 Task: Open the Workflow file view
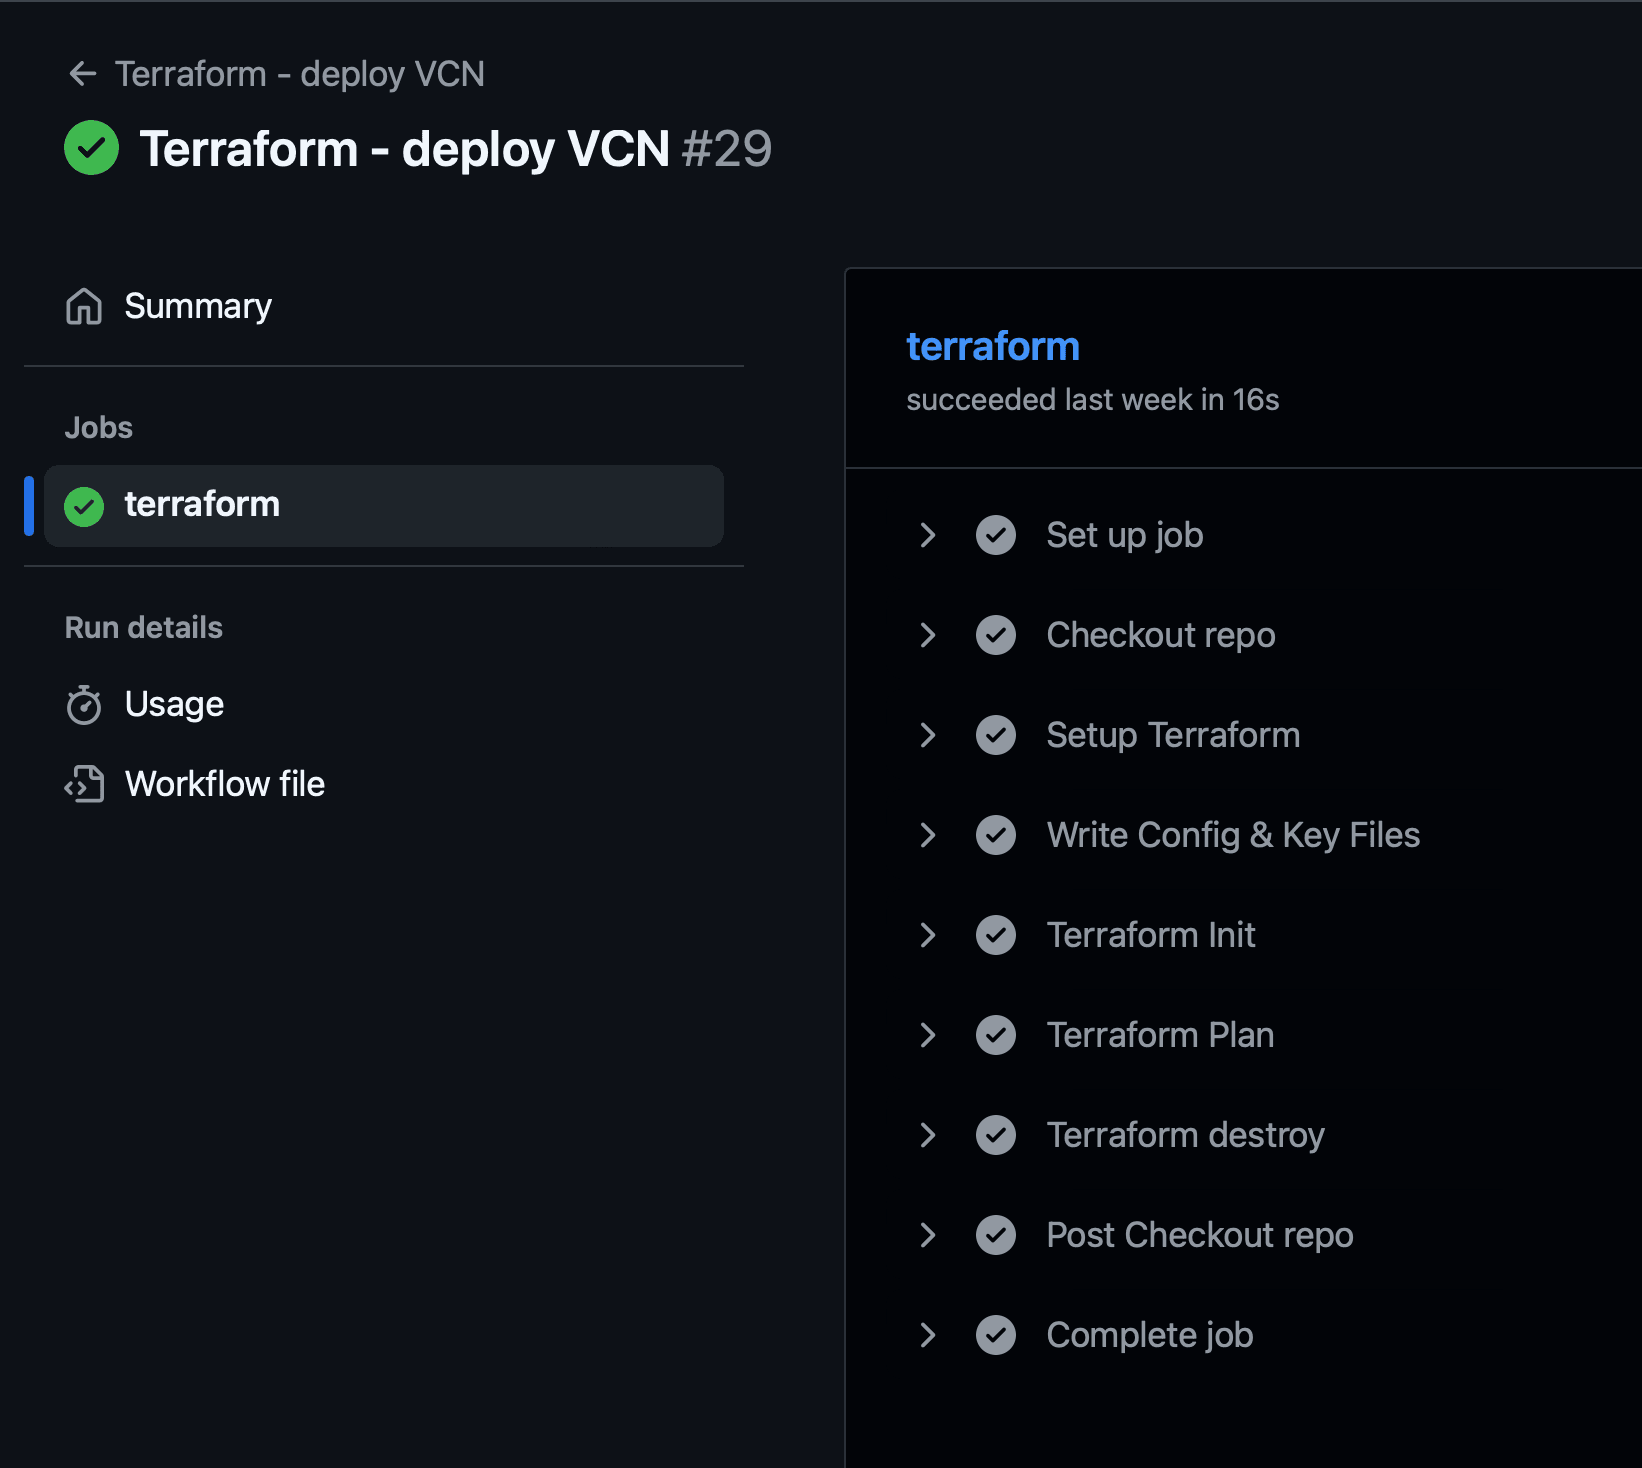coord(225,784)
